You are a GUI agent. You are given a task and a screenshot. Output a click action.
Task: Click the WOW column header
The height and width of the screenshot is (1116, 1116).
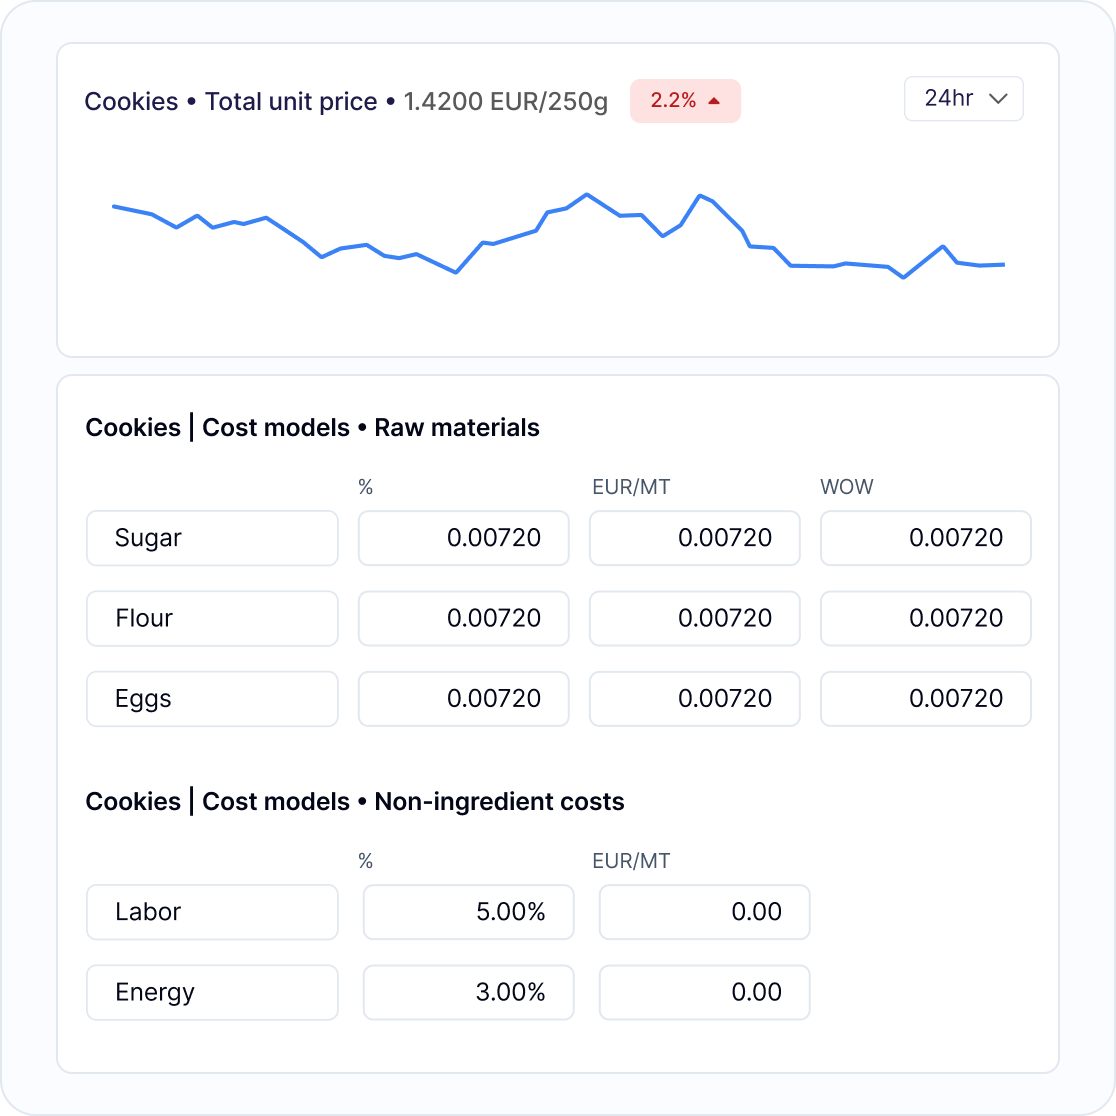pos(846,487)
